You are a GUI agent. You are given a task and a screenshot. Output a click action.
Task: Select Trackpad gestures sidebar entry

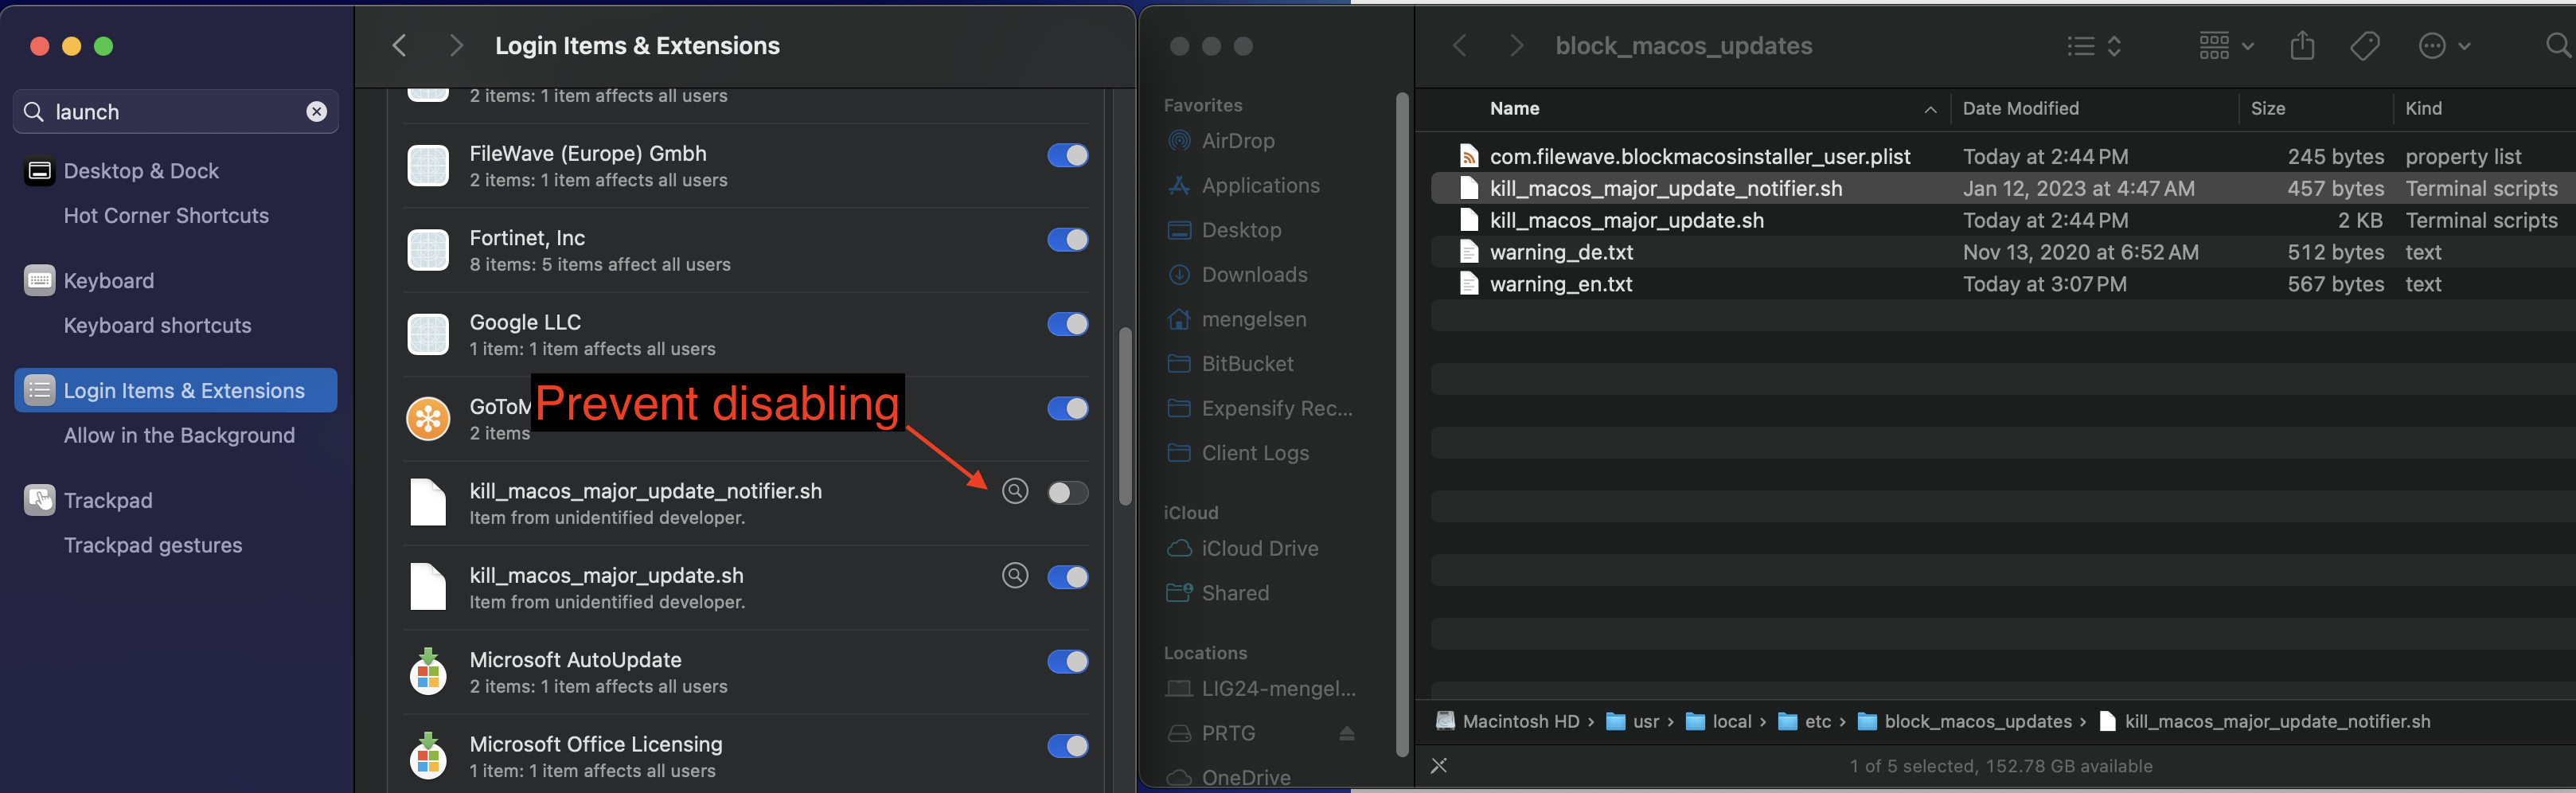(x=153, y=546)
